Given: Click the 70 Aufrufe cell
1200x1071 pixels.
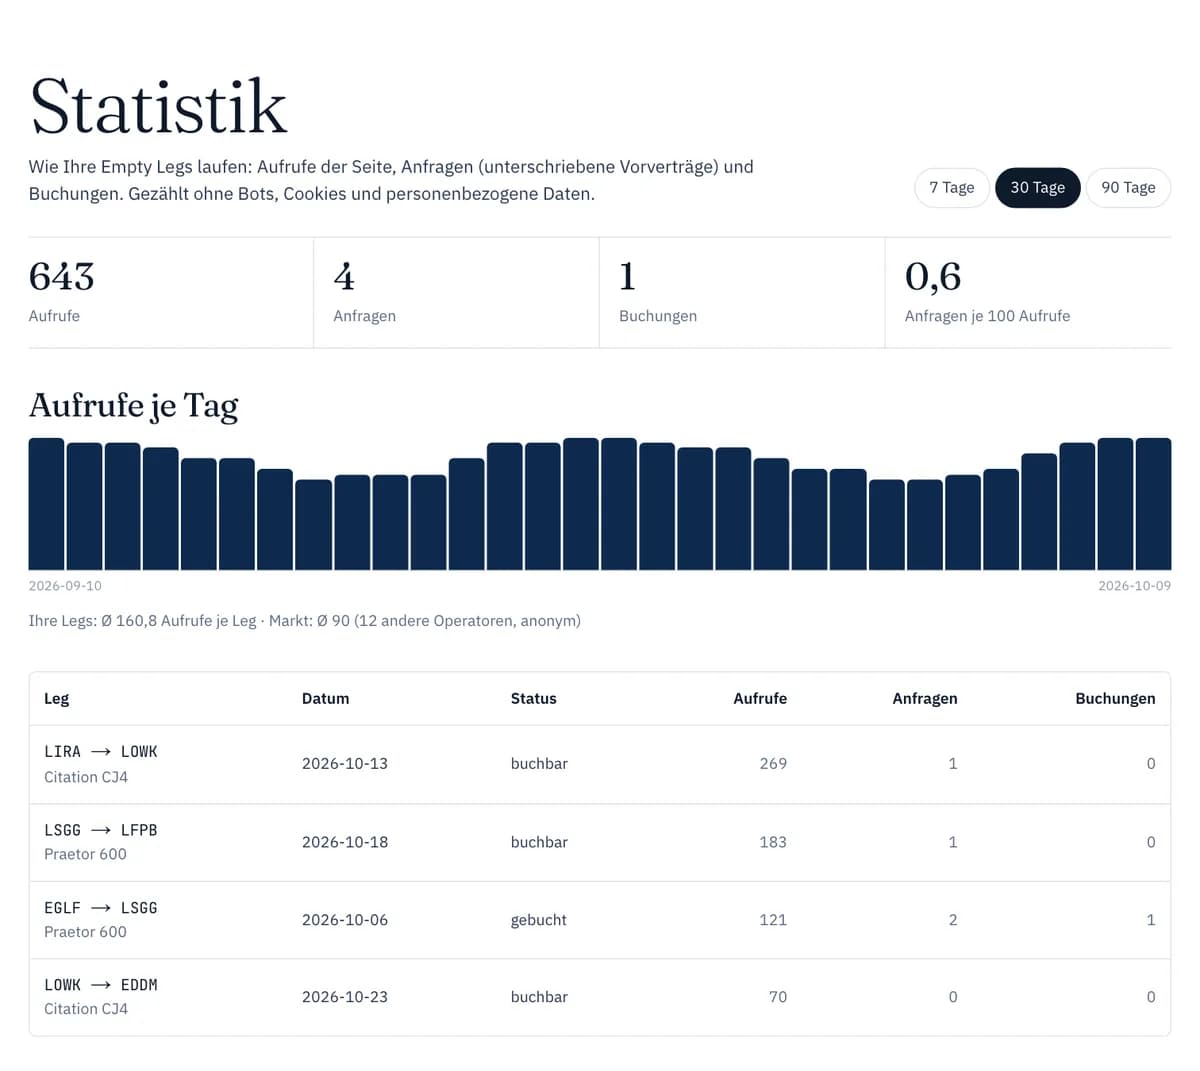Looking at the screenshot, I should (778, 997).
